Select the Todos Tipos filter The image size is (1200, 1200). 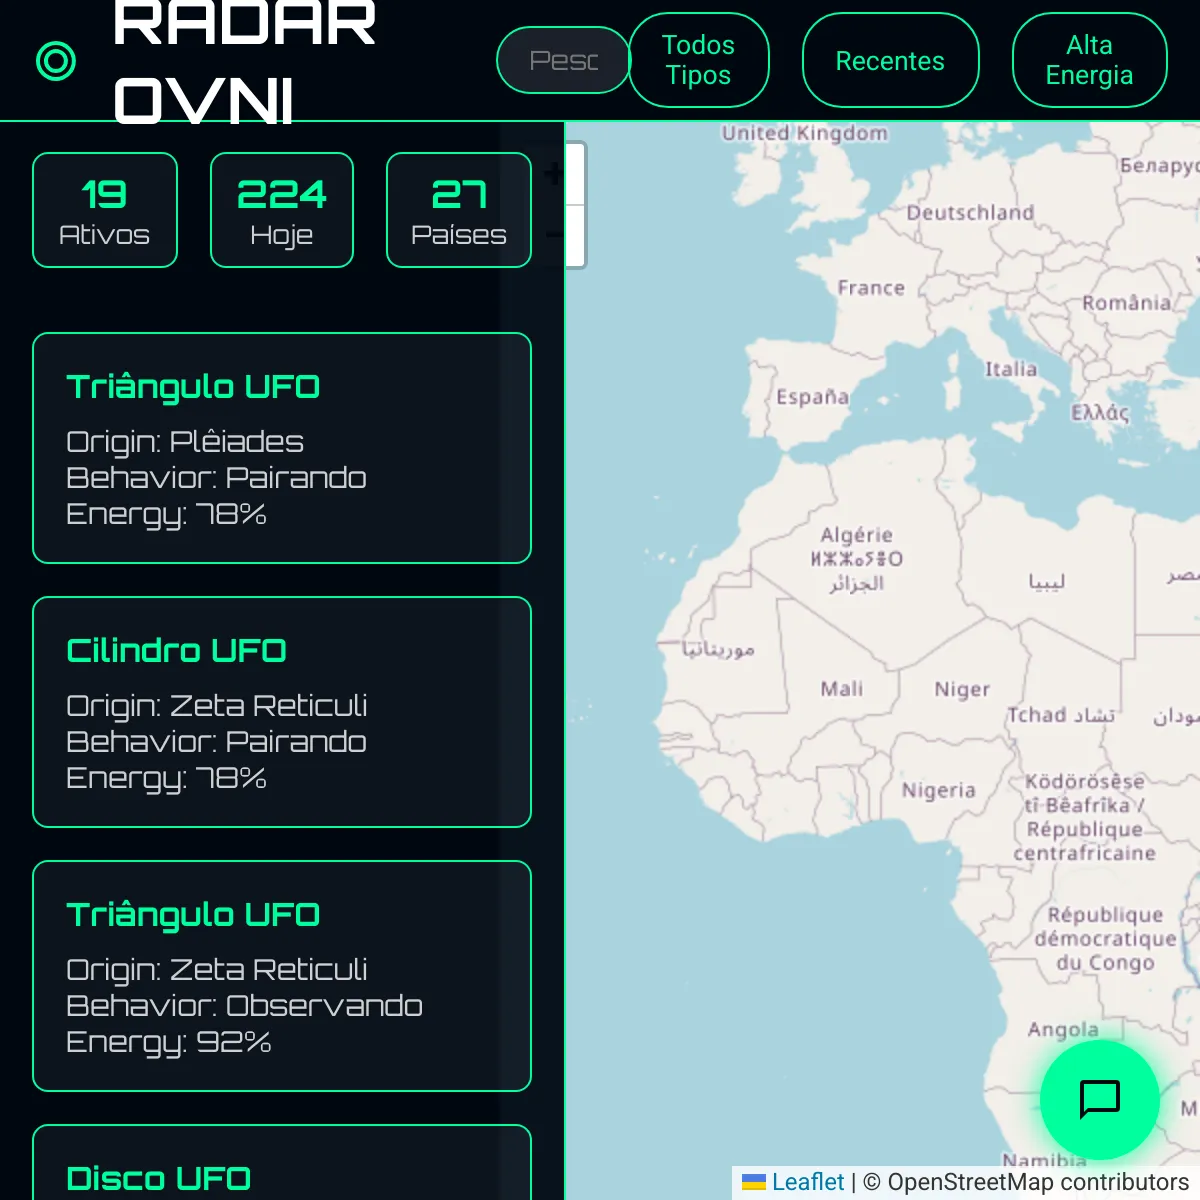[x=698, y=60]
